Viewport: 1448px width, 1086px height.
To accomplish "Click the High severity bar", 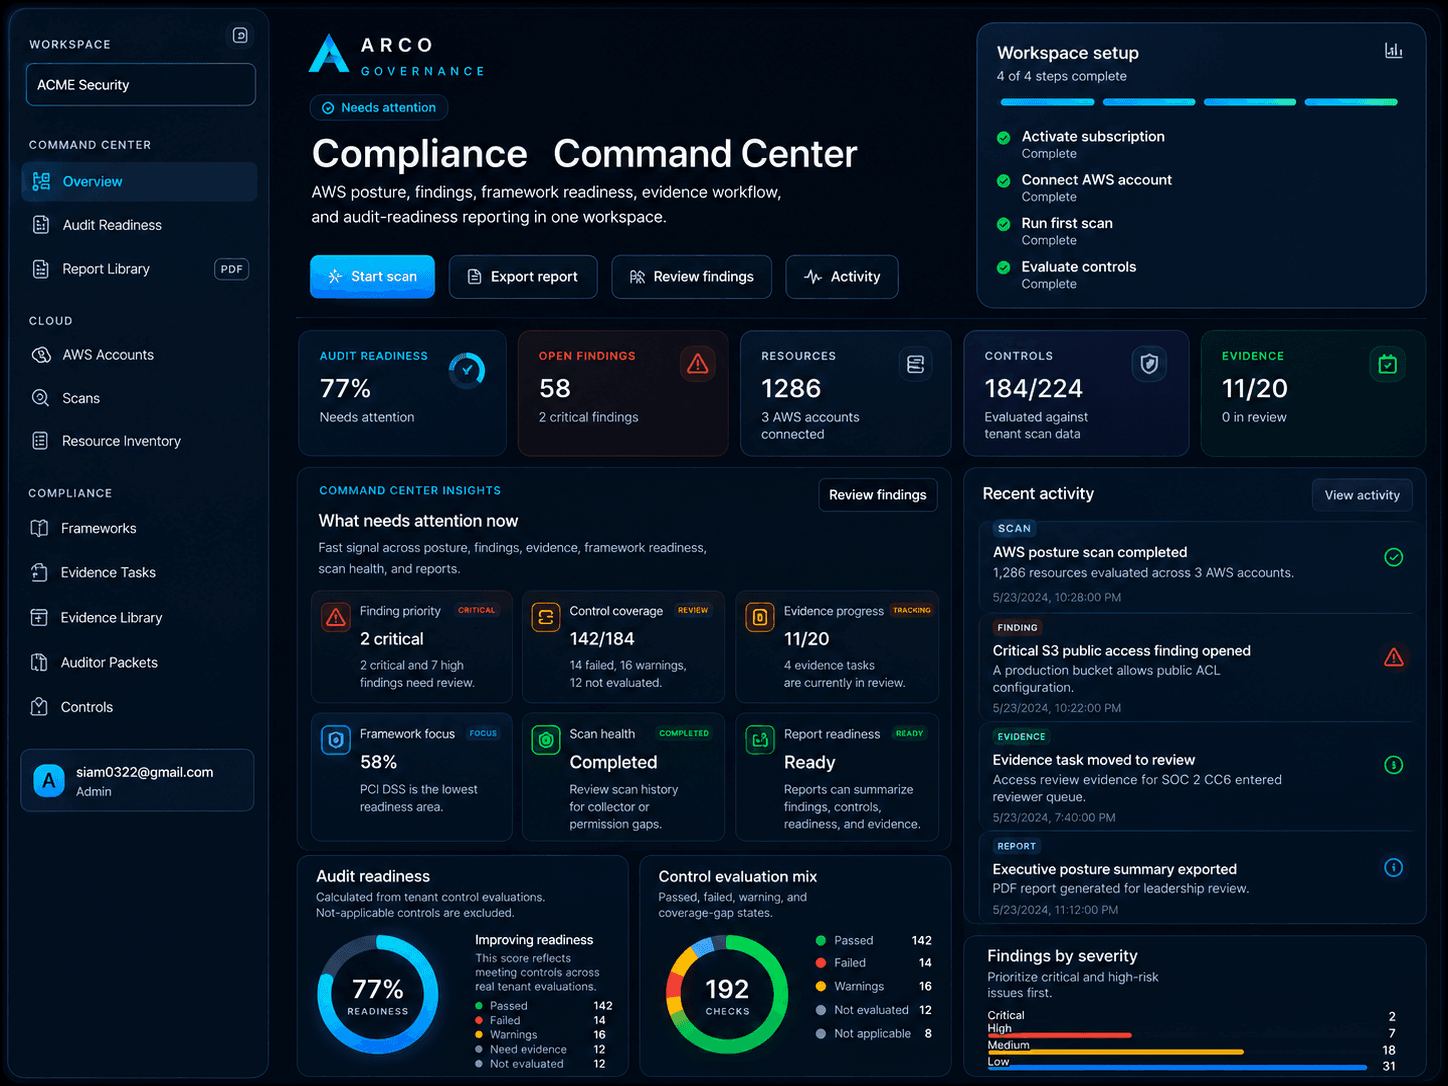I will point(1060,1035).
